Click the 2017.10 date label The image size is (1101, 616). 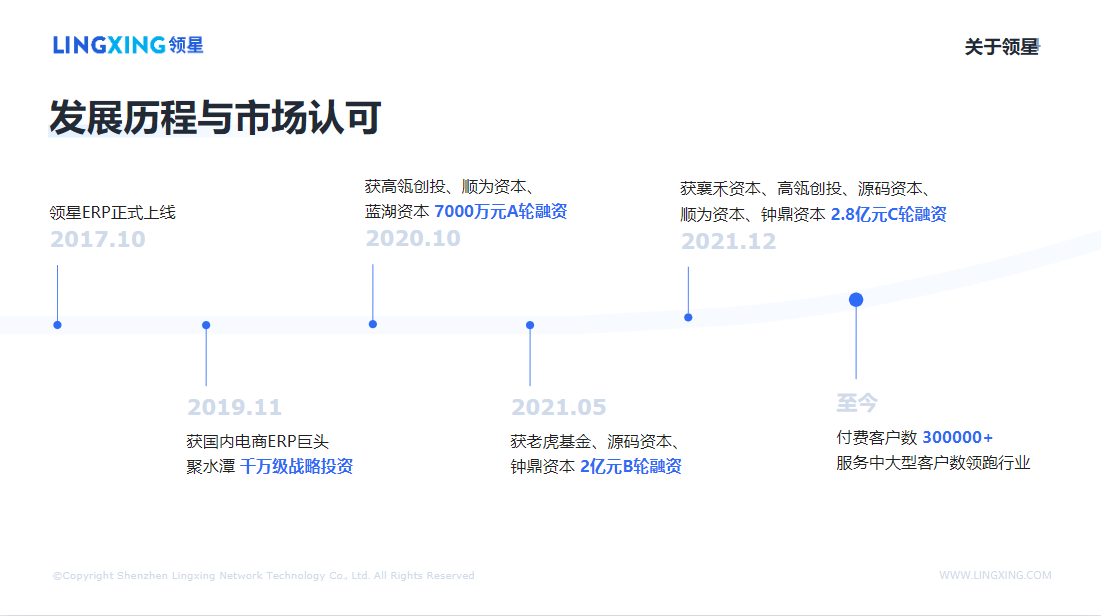point(98,240)
